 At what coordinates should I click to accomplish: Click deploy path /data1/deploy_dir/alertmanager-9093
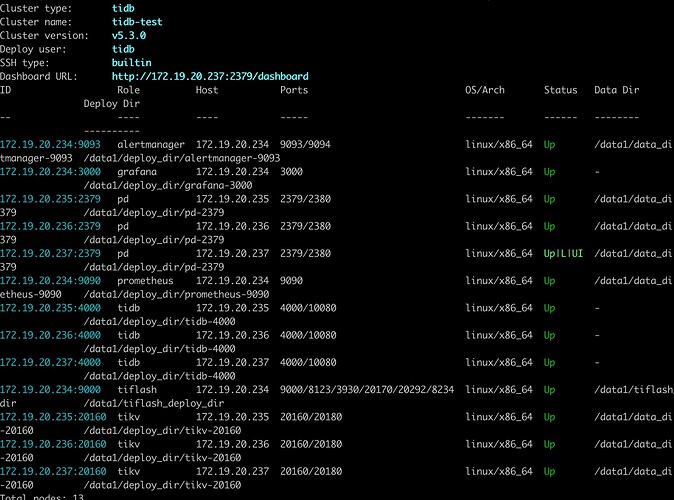tap(182, 158)
